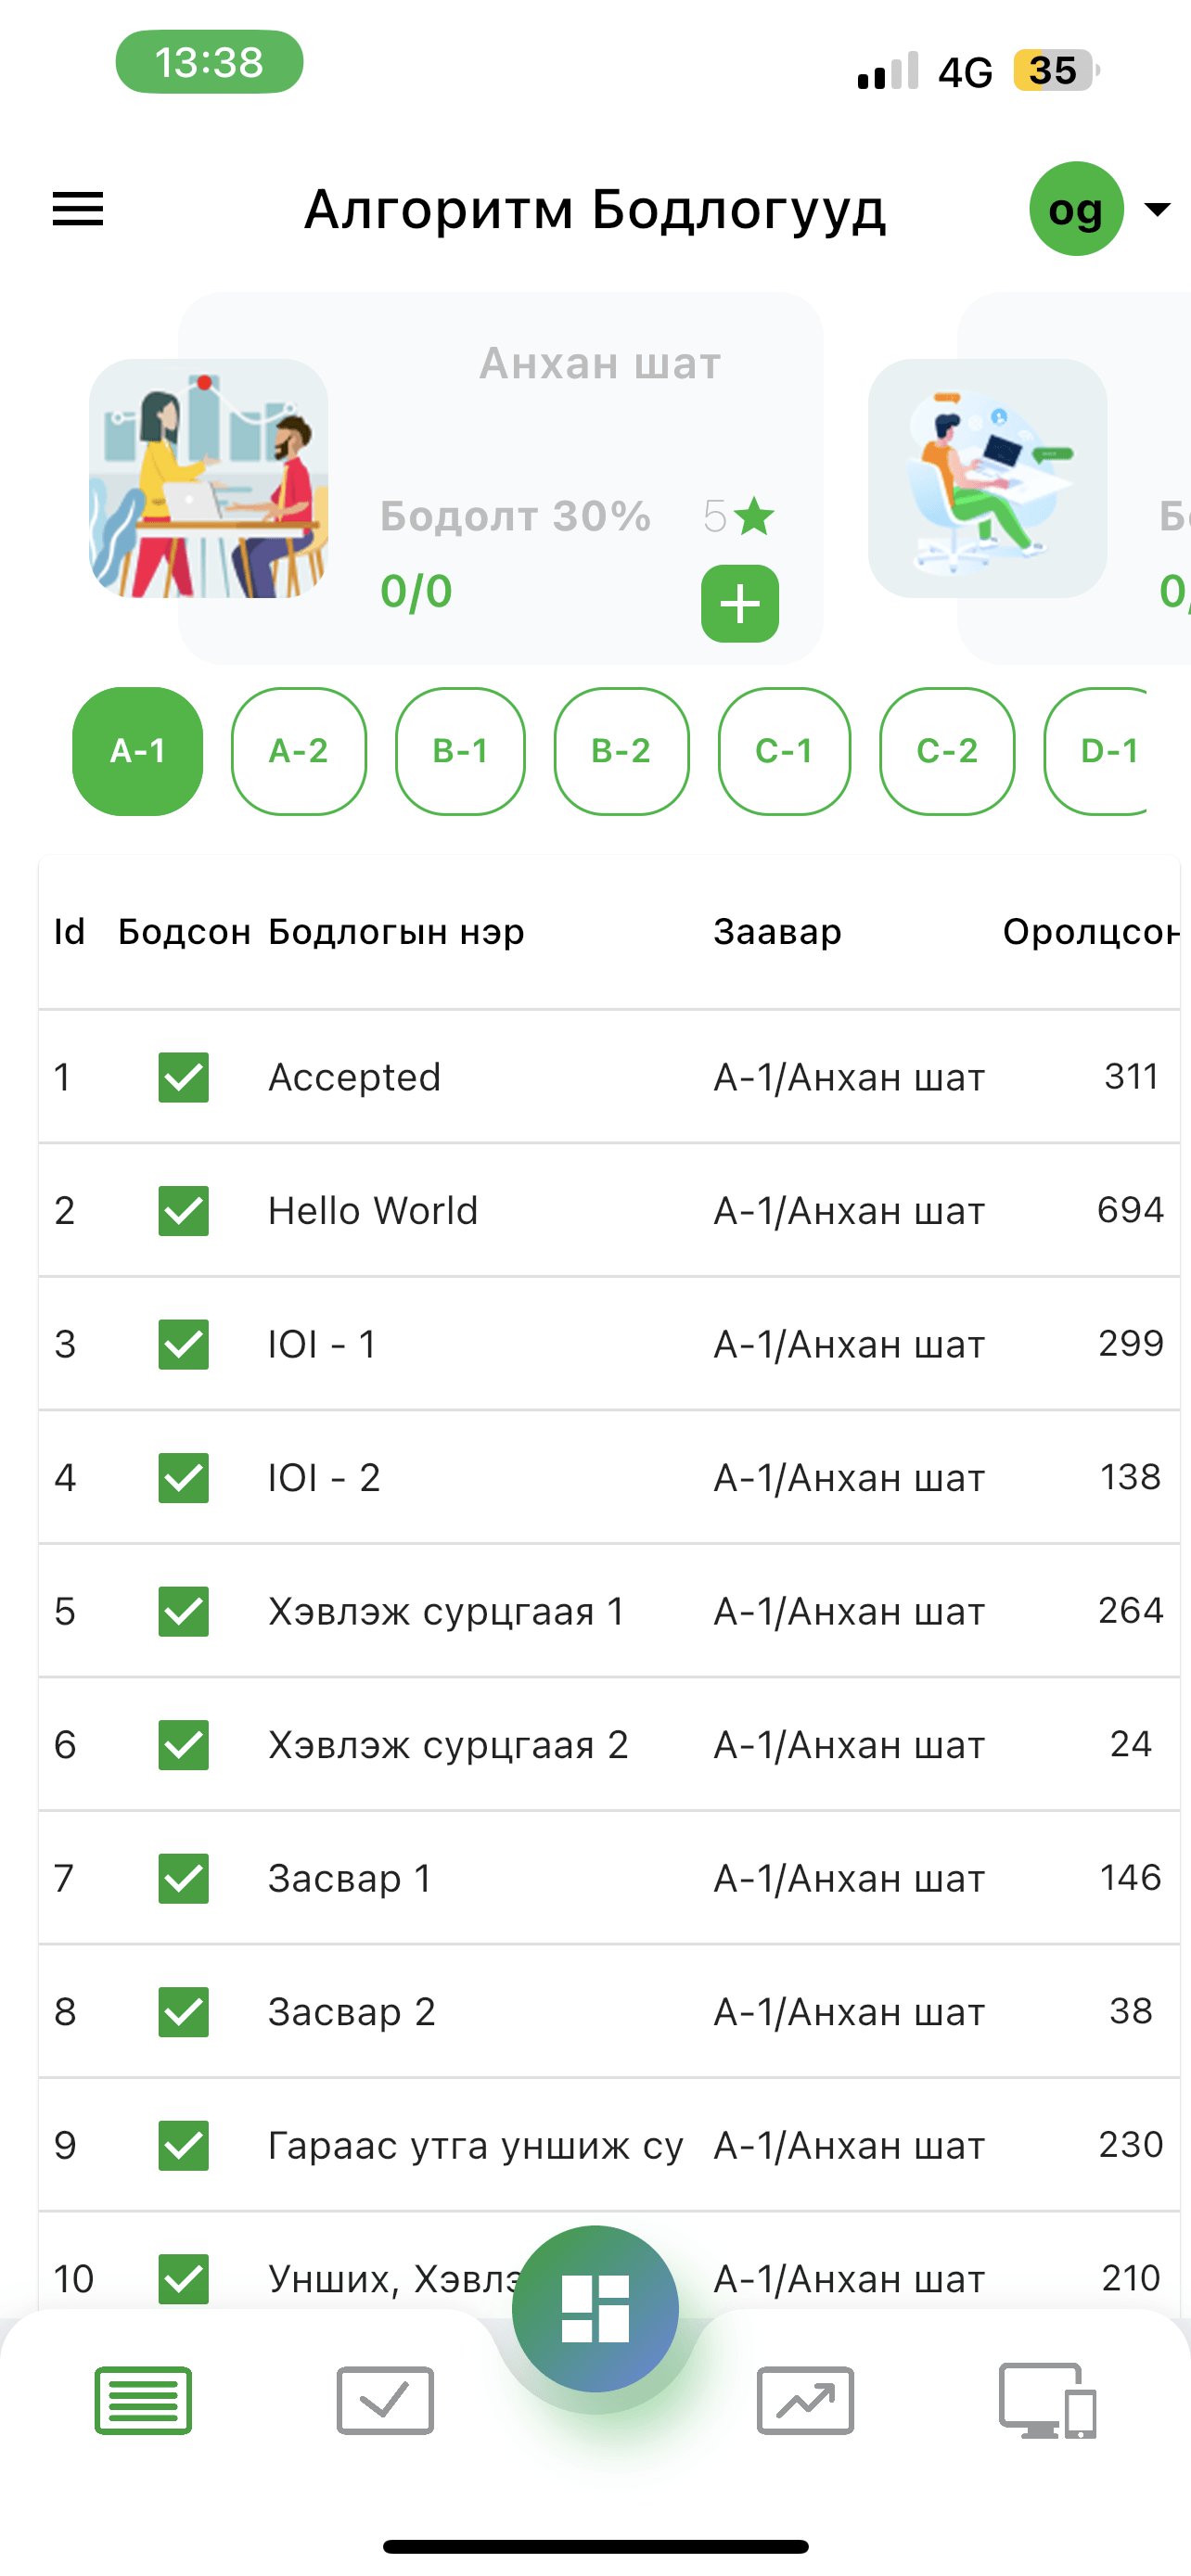The width and height of the screenshot is (1191, 2576).
Task: Open the second course card thumbnail
Action: 987,478
